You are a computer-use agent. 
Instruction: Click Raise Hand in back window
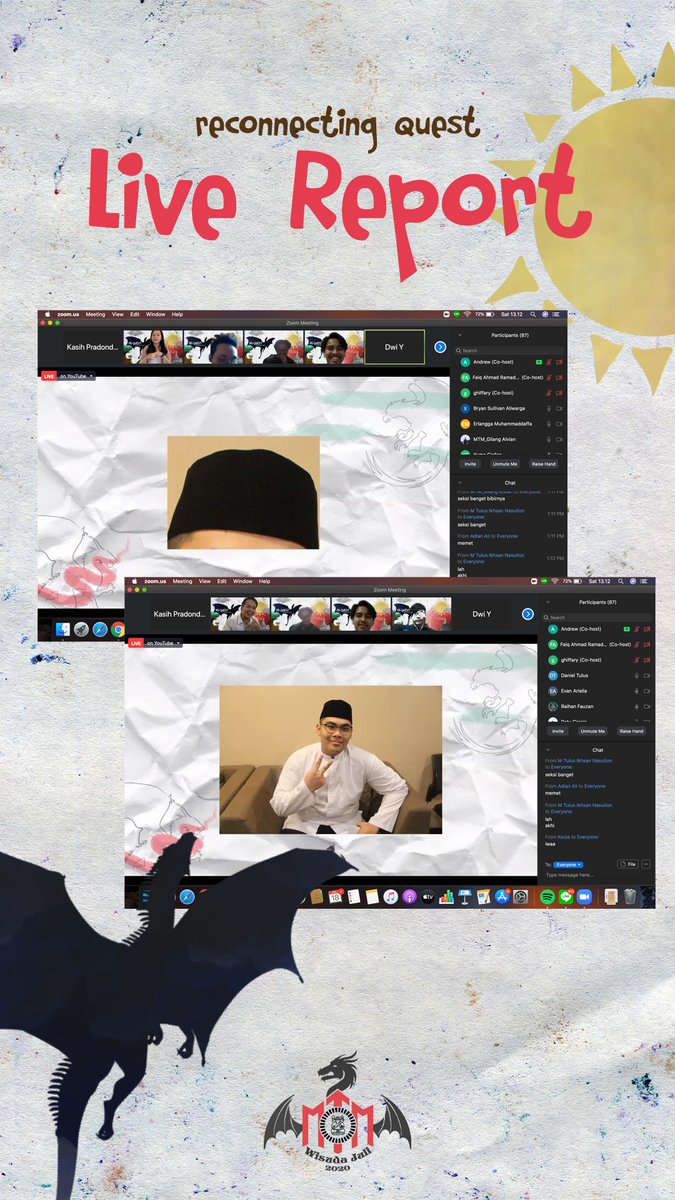point(544,464)
